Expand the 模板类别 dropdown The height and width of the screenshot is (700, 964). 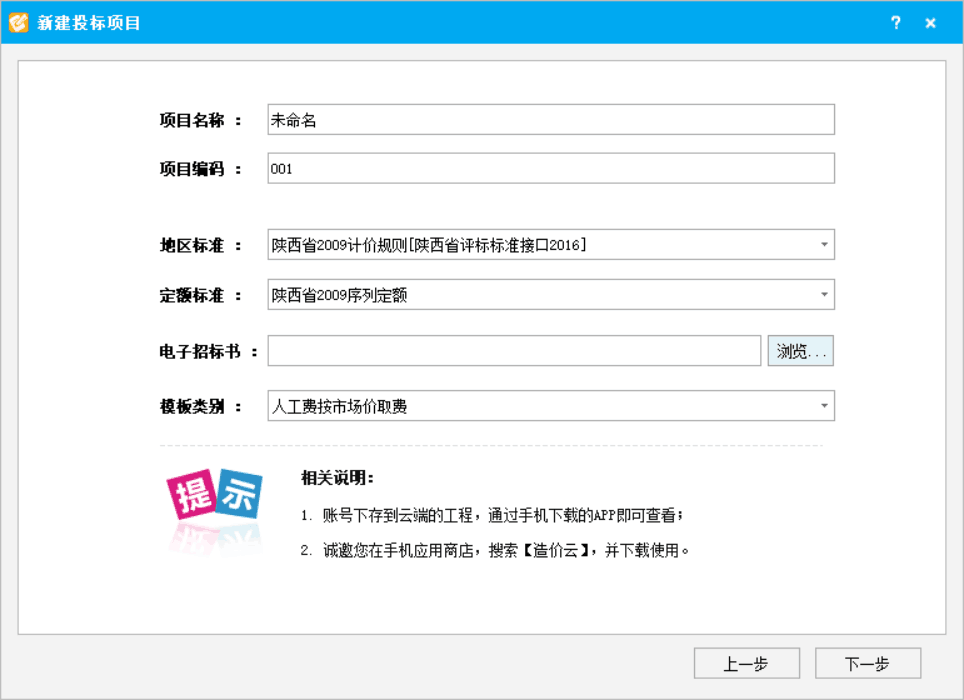click(824, 406)
